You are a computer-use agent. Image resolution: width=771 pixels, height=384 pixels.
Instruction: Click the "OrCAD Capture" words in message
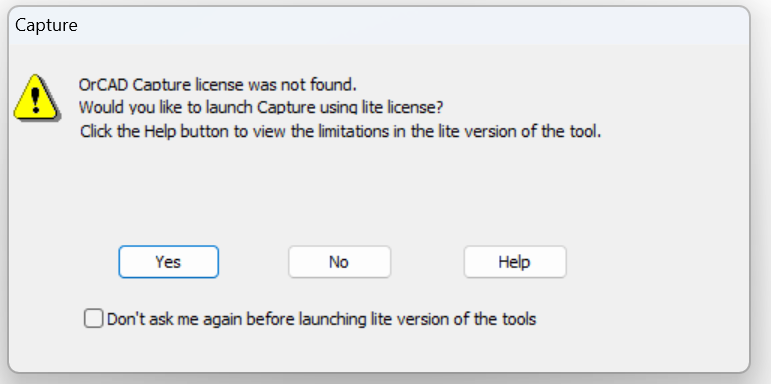(x=135, y=85)
